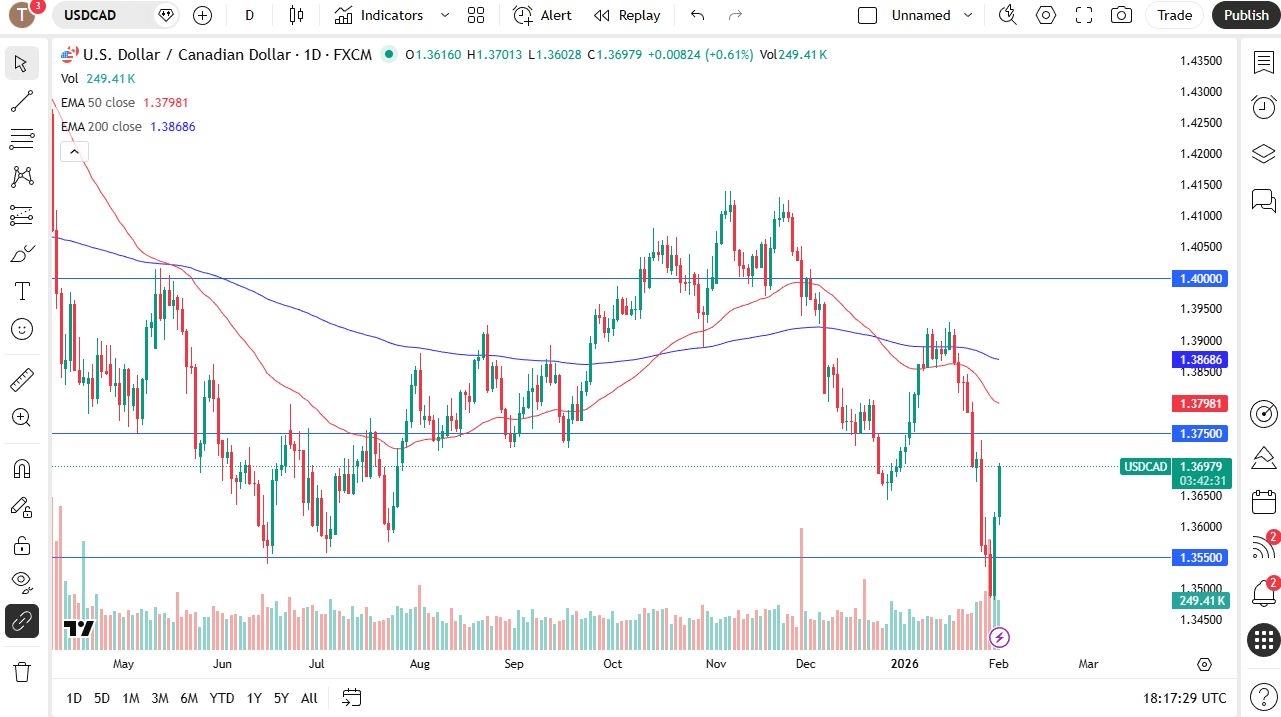Create an alert with the Alert button
This screenshot has width=1281, height=717.
click(x=543, y=15)
